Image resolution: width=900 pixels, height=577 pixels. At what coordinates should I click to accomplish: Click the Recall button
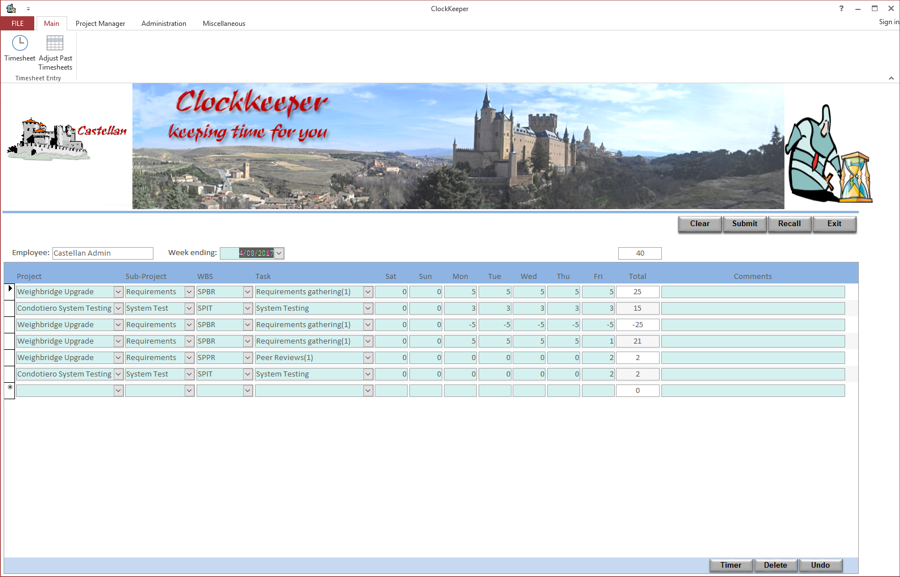(789, 224)
